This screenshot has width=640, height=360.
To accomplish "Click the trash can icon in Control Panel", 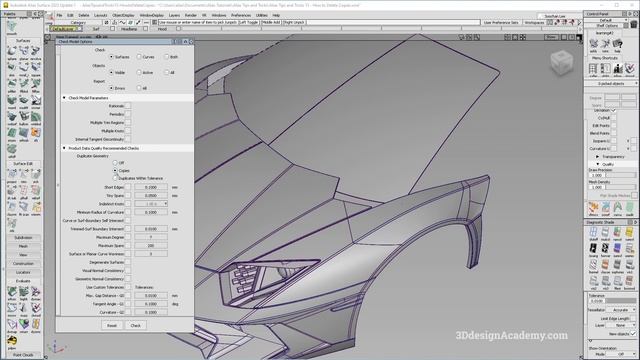I will pos(633,25).
